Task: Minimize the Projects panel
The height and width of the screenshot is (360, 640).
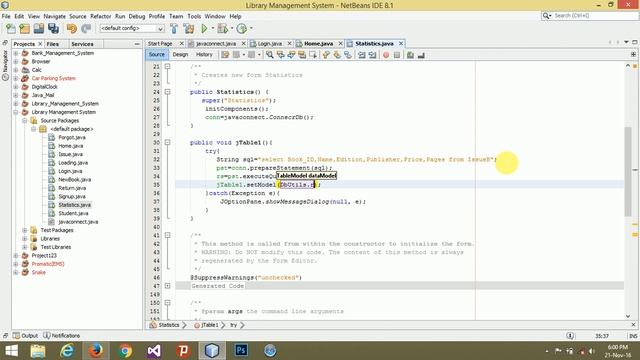Action: pos(137,44)
